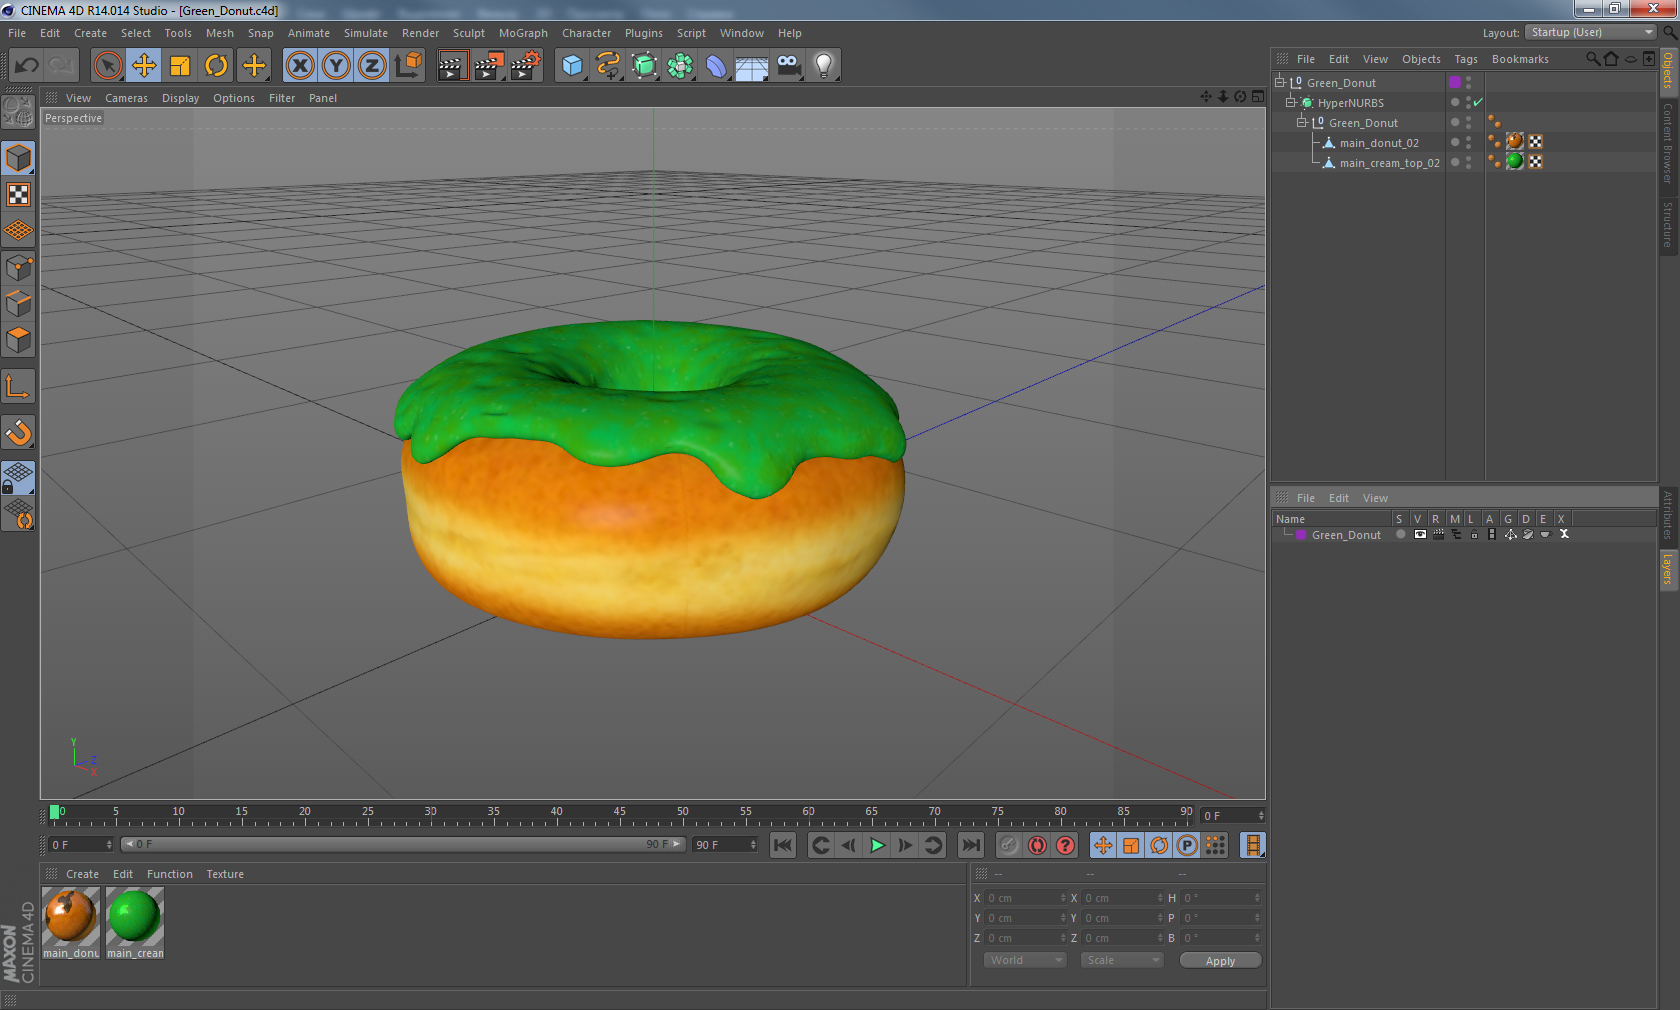
Task: Open the deformer objects icon
Action: pos(716,66)
